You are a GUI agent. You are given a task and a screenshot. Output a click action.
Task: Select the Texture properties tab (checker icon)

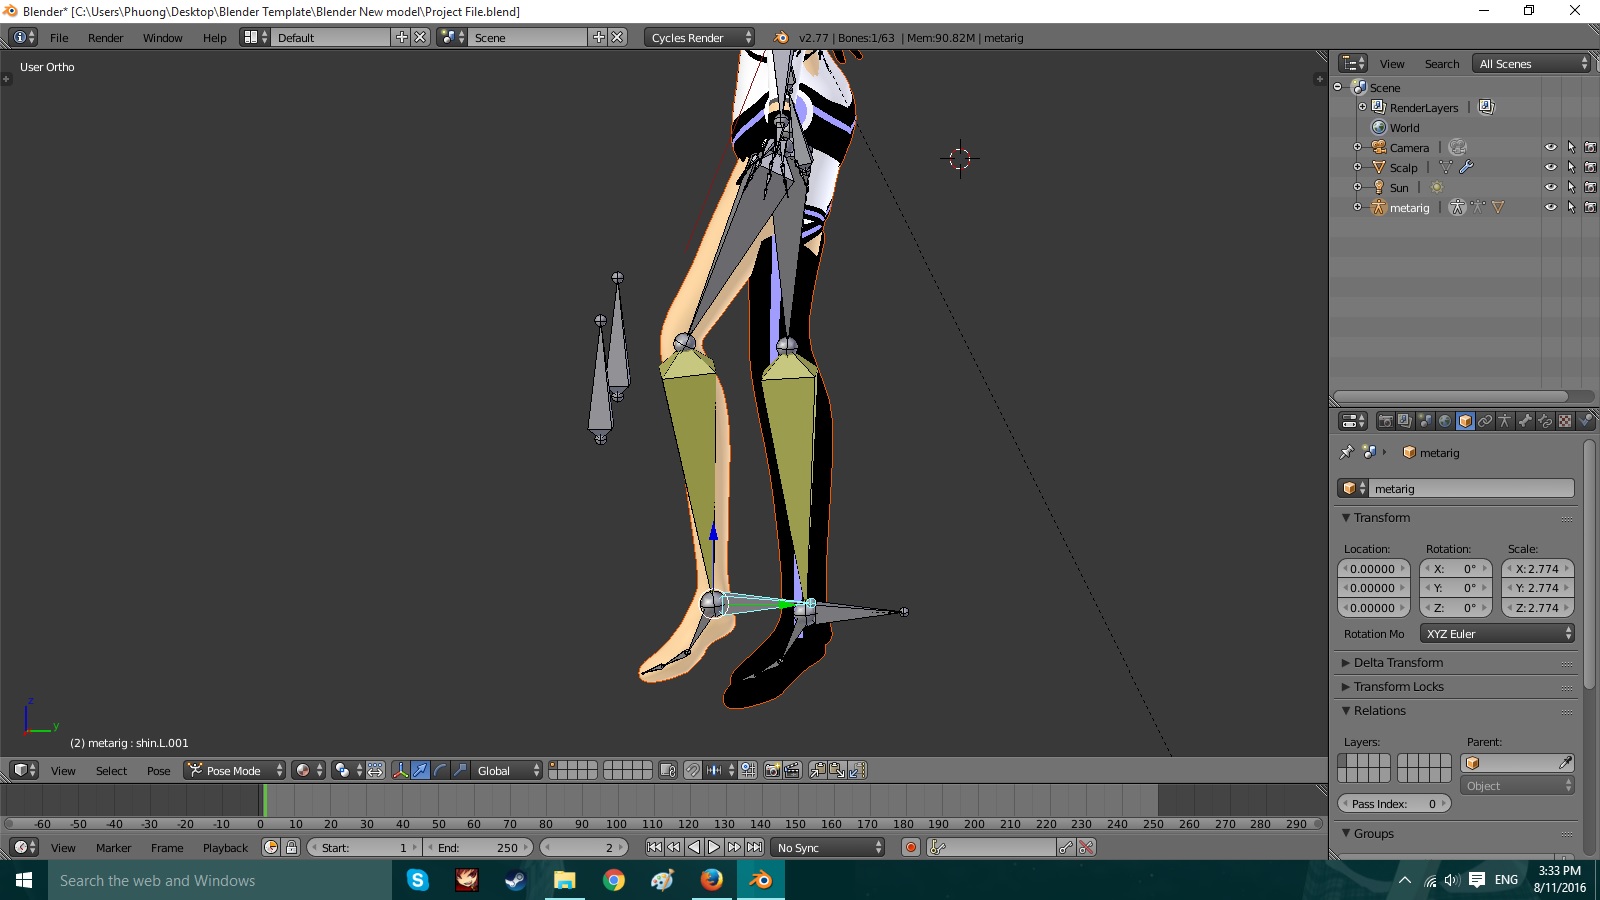(x=1565, y=421)
